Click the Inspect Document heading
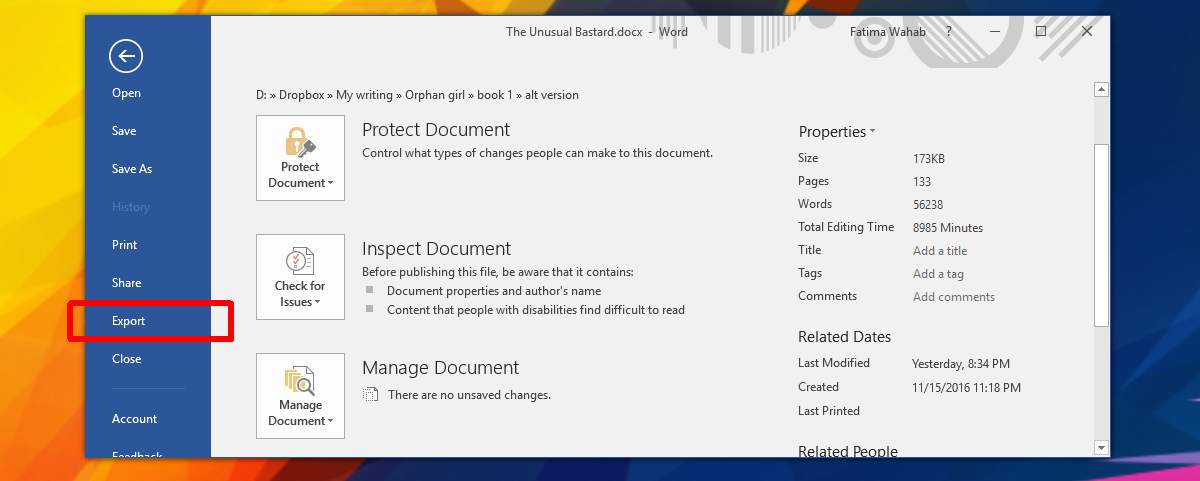The height and width of the screenshot is (481, 1200). (436, 249)
